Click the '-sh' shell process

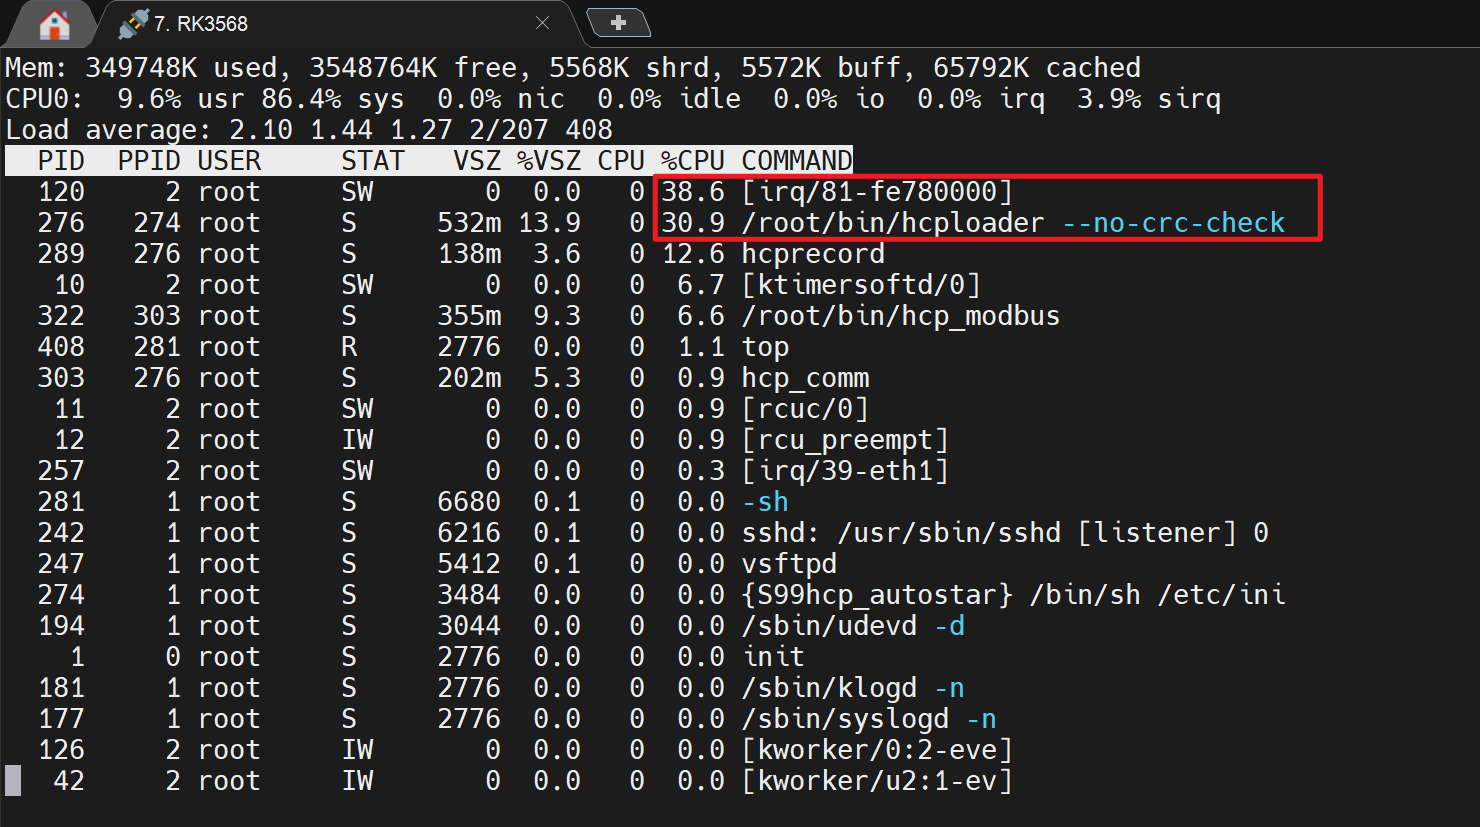765,502
